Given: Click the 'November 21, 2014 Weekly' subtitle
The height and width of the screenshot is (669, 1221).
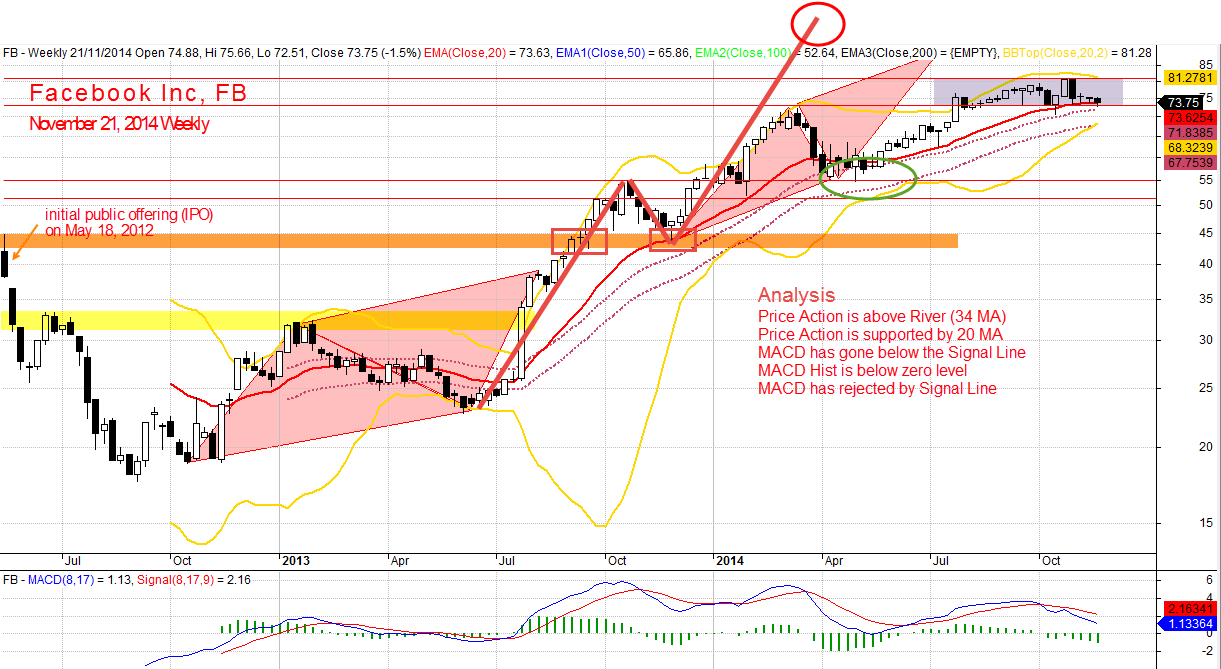Looking at the screenshot, I should 119,124.
